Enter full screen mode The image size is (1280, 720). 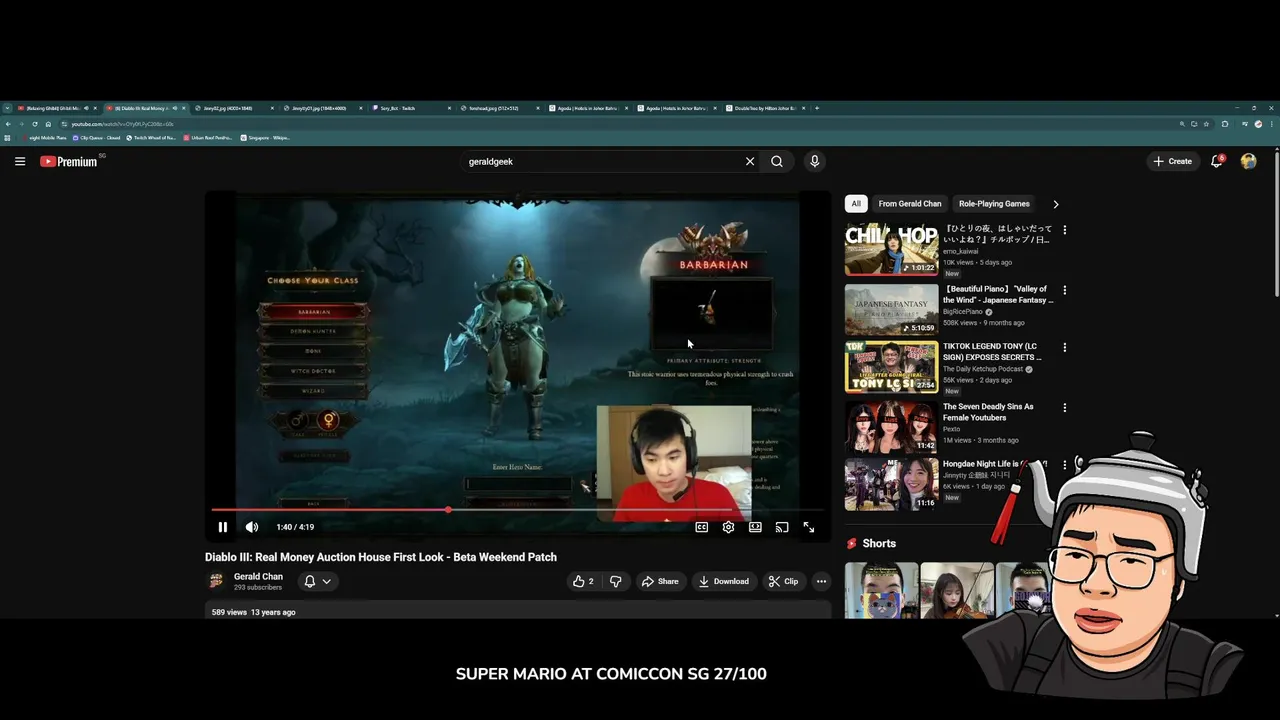coord(809,527)
